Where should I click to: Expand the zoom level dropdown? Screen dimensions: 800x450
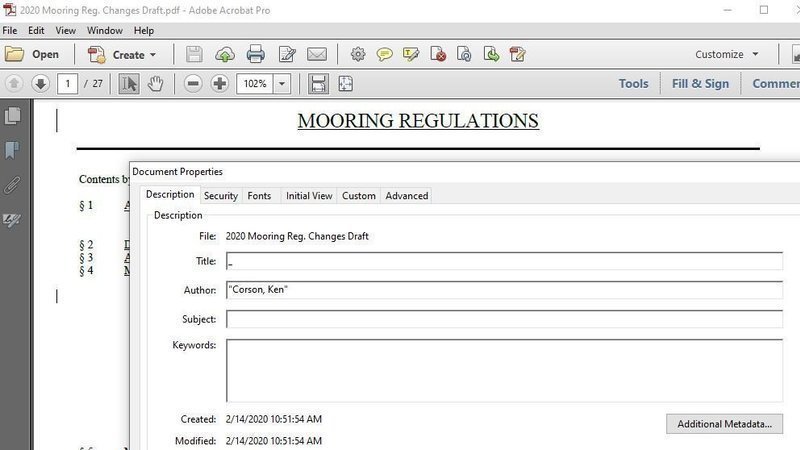[x=282, y=84]
